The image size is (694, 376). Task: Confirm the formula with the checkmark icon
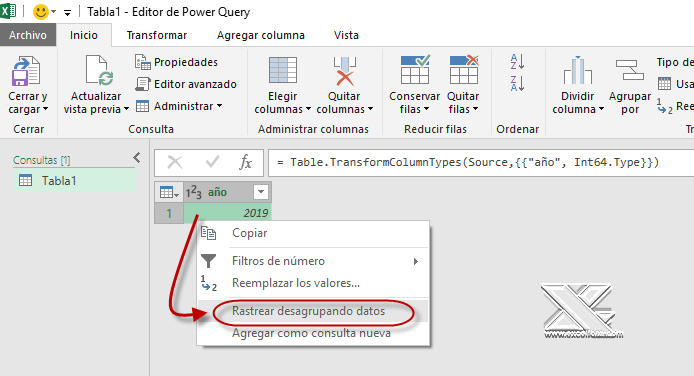[x=212, y=162]
